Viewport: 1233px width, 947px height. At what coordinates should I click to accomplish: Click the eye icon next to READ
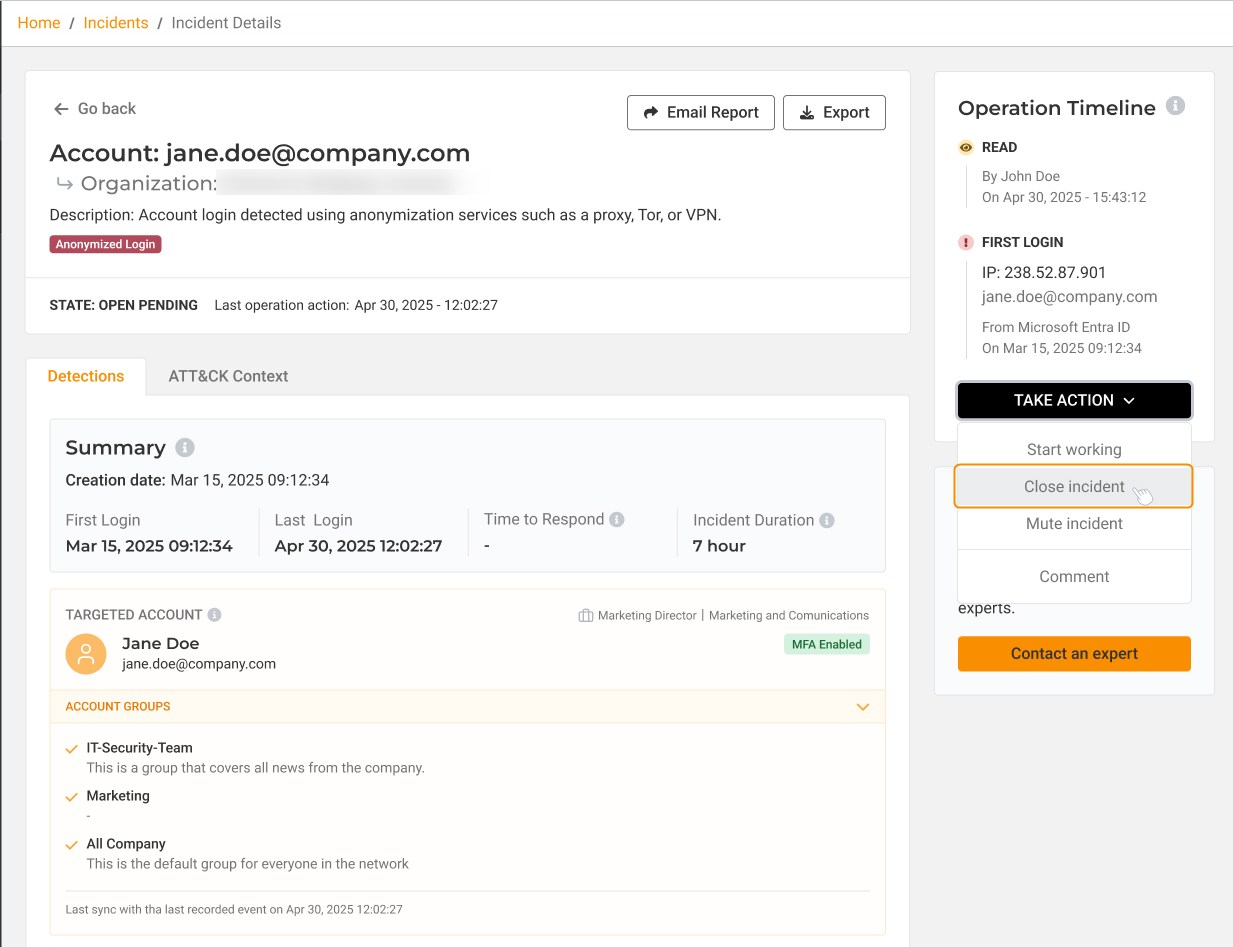(965, 147)
